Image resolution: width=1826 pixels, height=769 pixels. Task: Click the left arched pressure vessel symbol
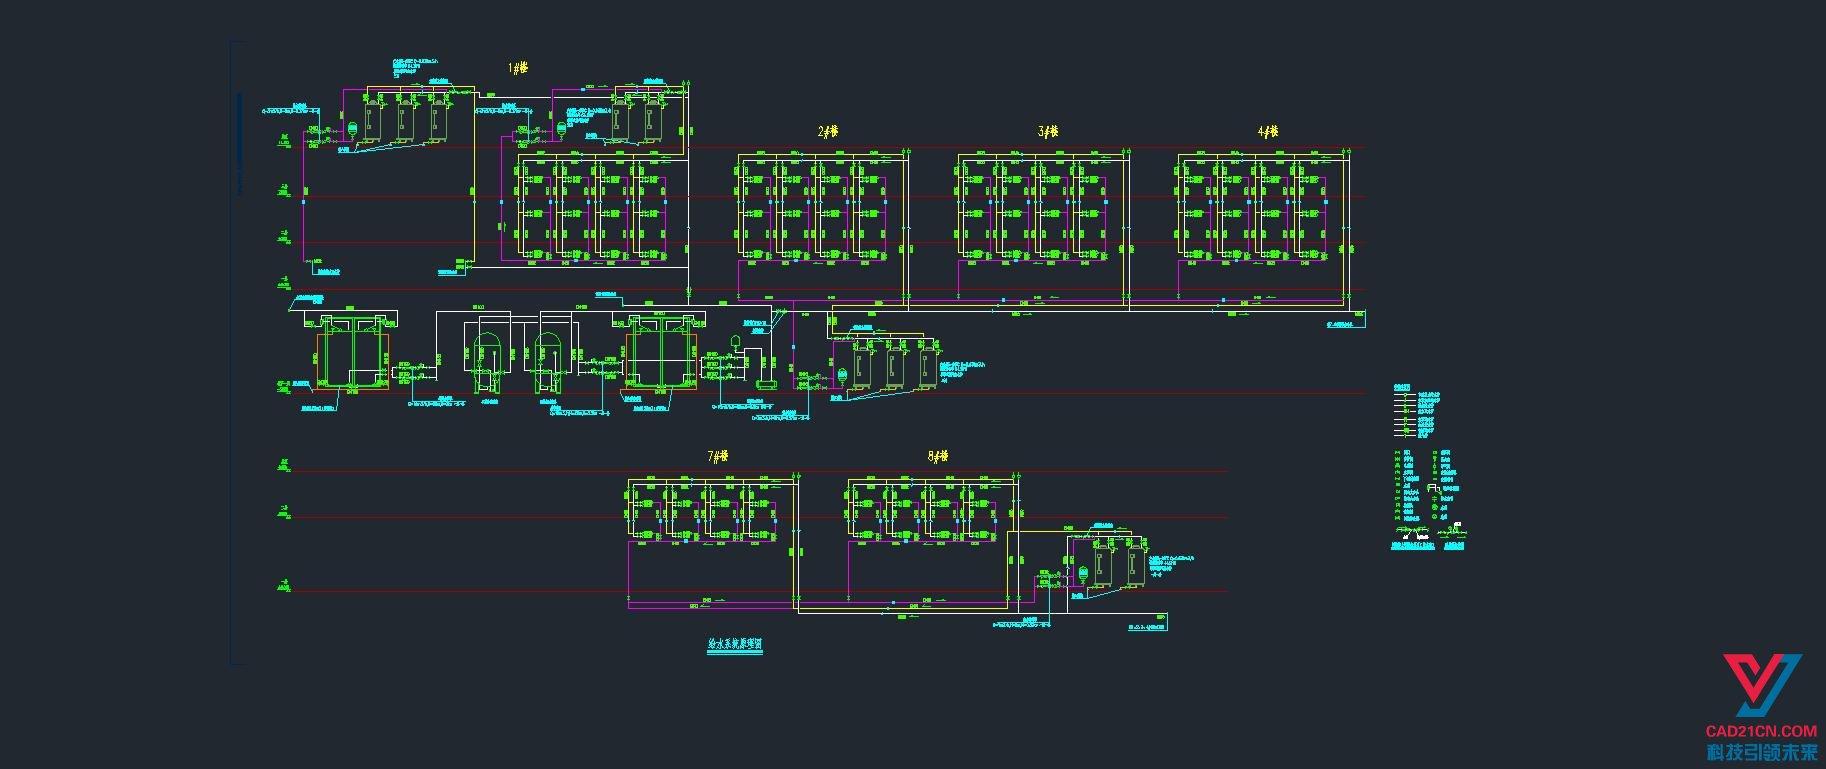(487, 357)
